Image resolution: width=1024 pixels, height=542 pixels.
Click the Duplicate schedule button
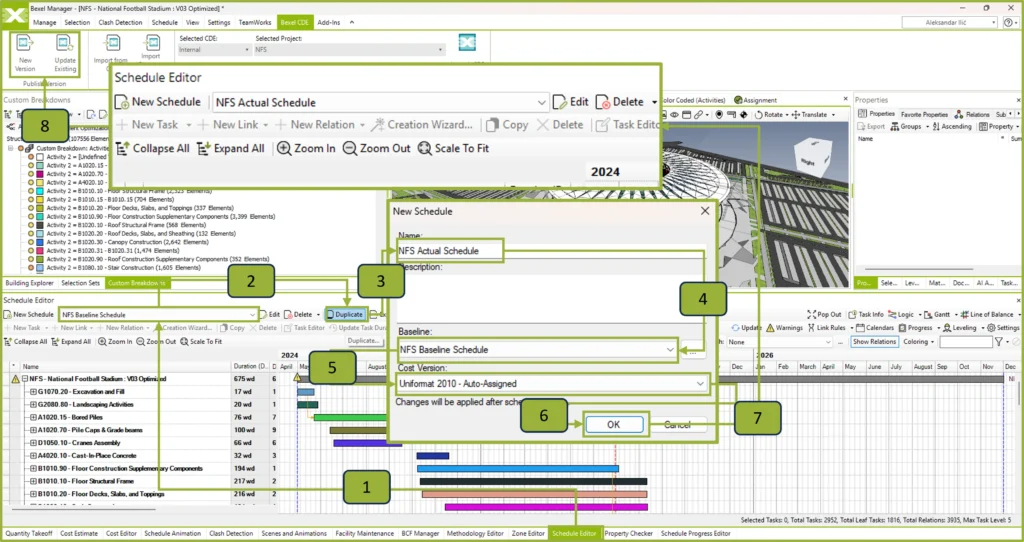344,314
